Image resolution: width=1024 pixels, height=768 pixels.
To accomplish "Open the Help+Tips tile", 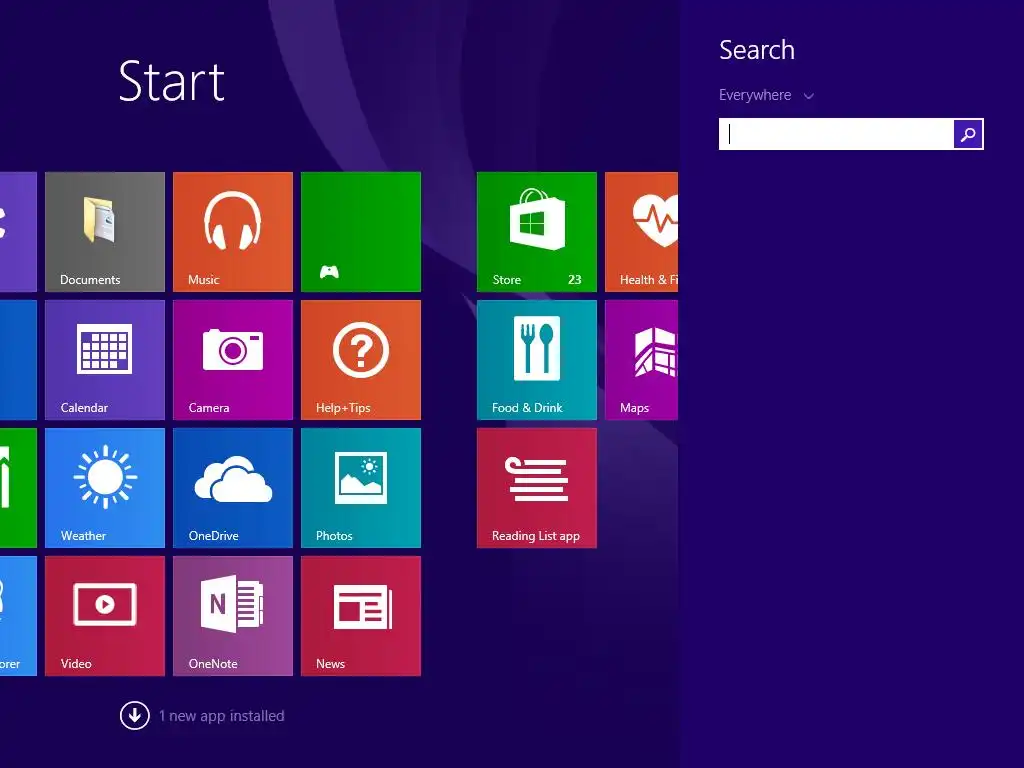I will (360, 360).
